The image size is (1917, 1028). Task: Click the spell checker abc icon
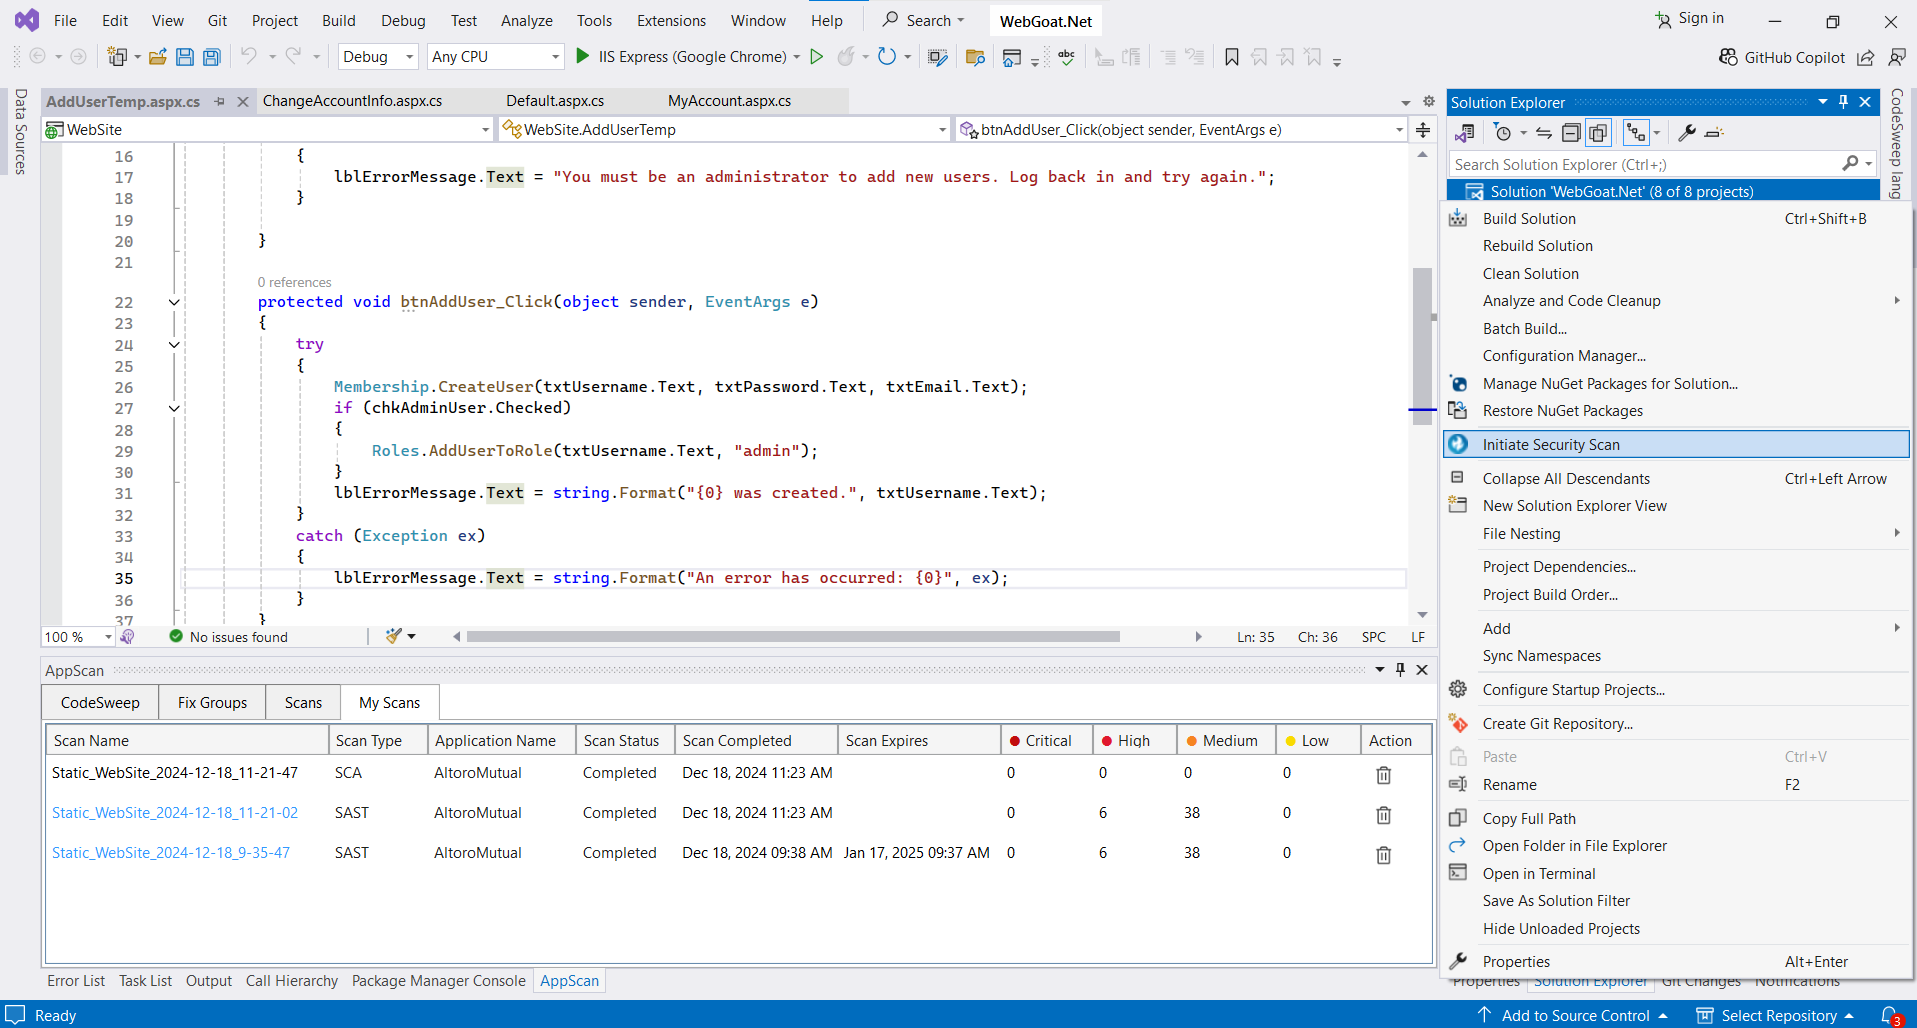1066,57
